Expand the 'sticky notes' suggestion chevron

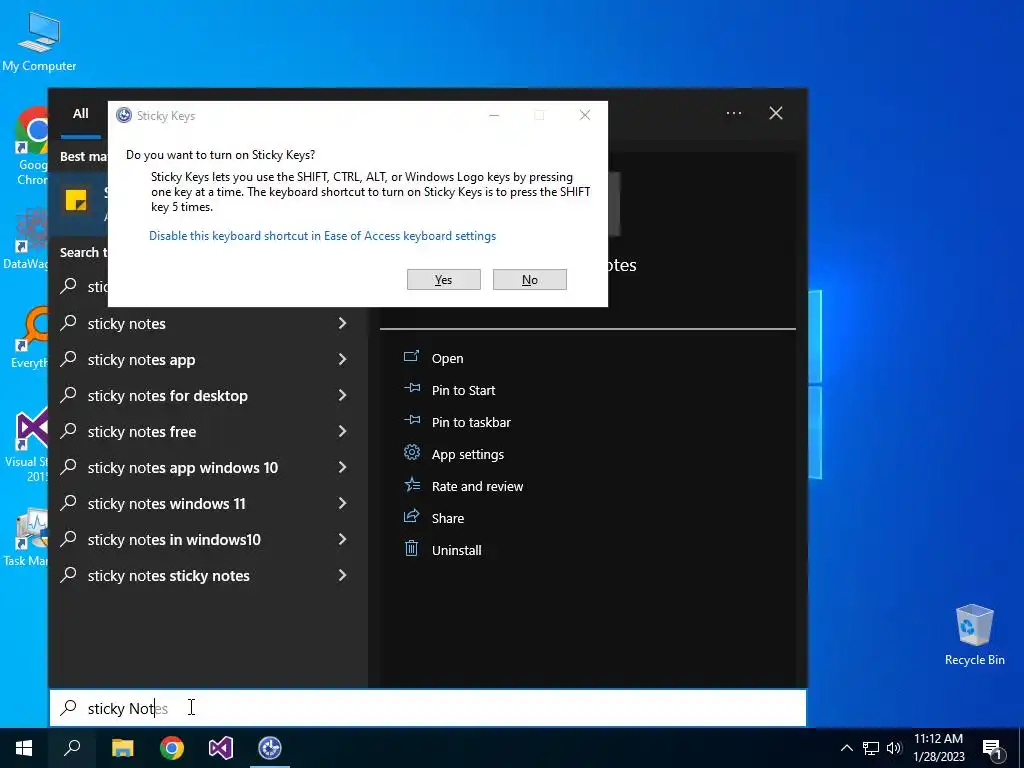pos(342,323)
